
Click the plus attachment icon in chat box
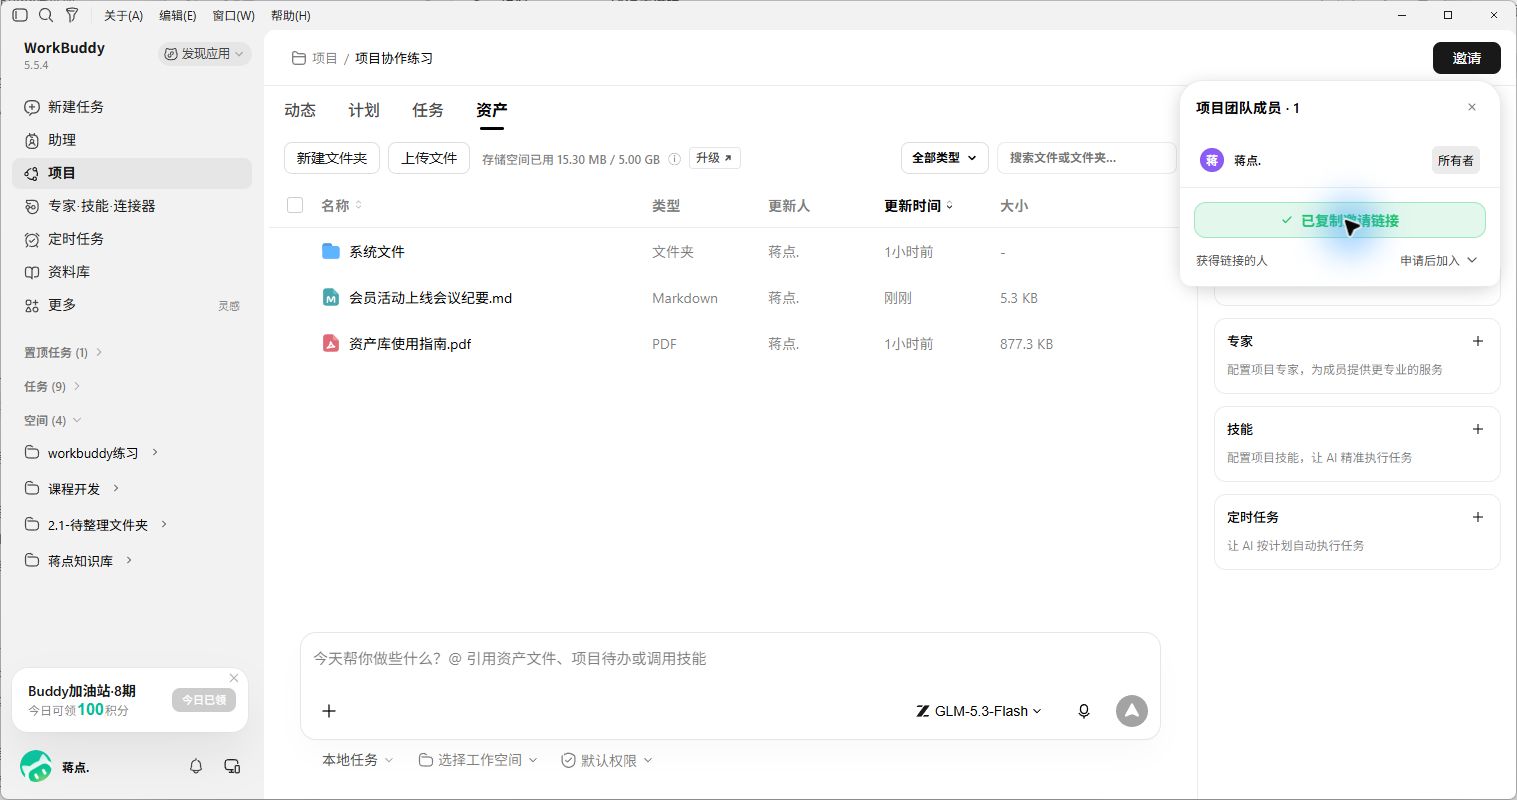coord(329,711)
